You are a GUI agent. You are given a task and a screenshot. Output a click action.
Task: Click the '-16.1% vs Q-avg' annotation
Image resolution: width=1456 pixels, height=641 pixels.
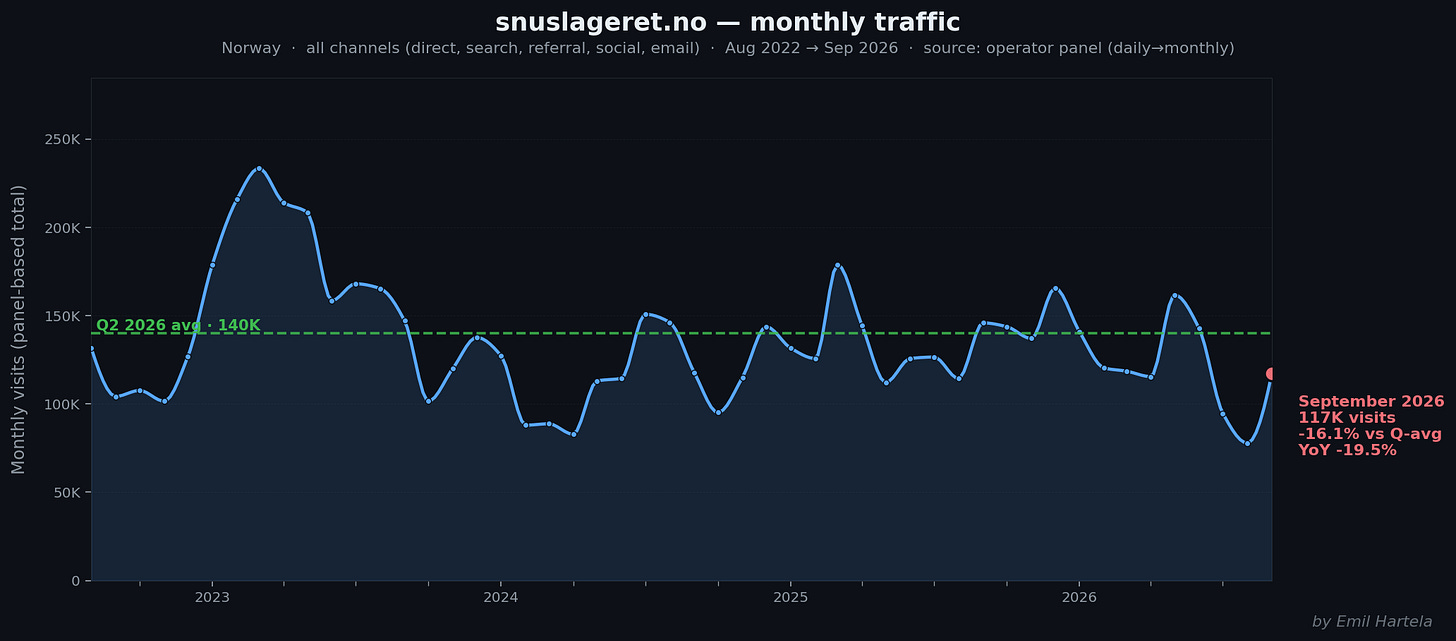1370,434
